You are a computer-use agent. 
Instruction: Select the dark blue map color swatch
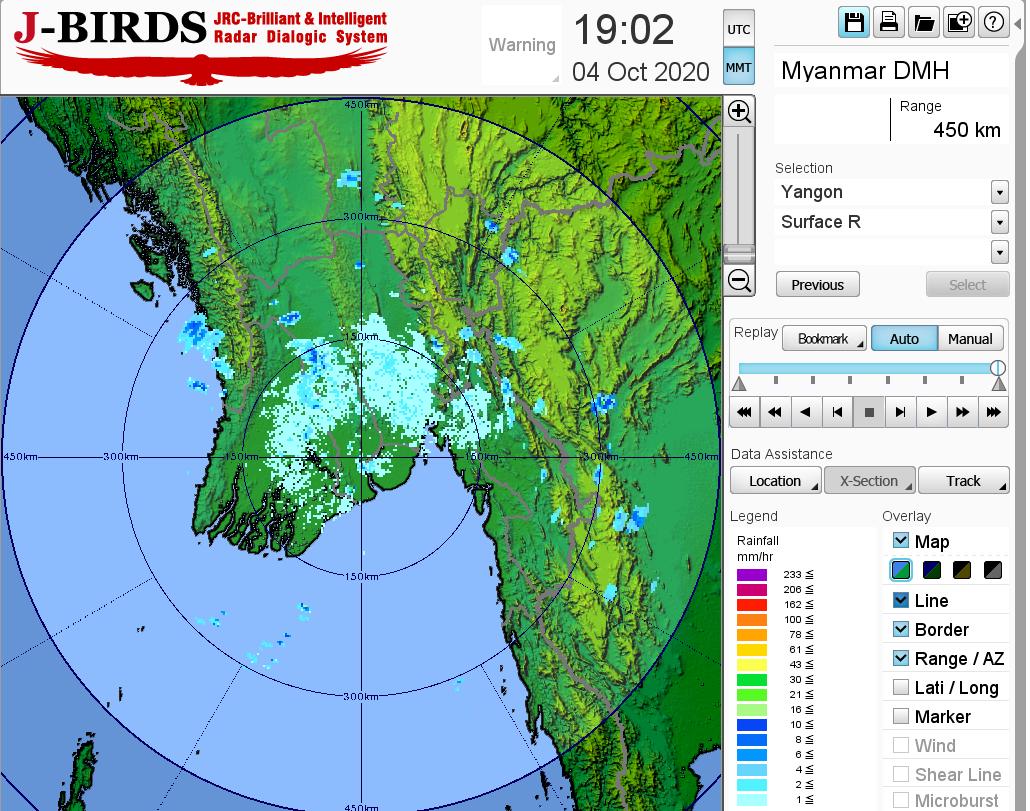[932, 571]
